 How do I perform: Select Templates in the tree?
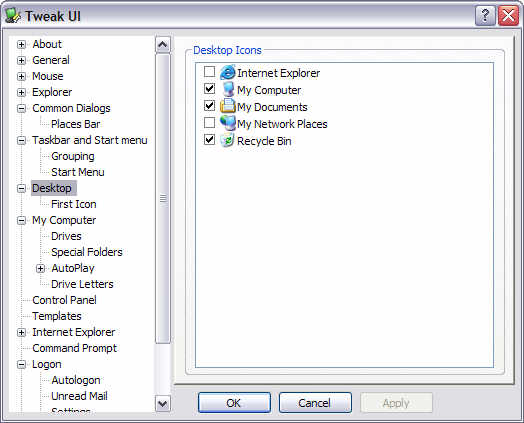[57, 316]
